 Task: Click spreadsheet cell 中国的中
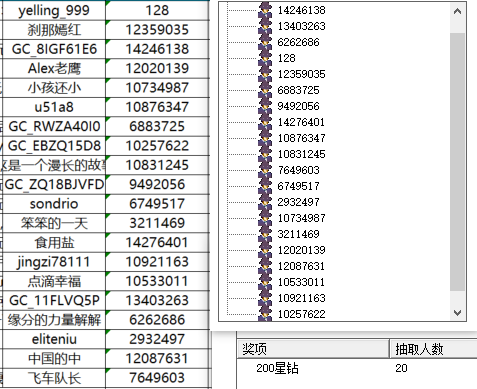pos(54,359)
